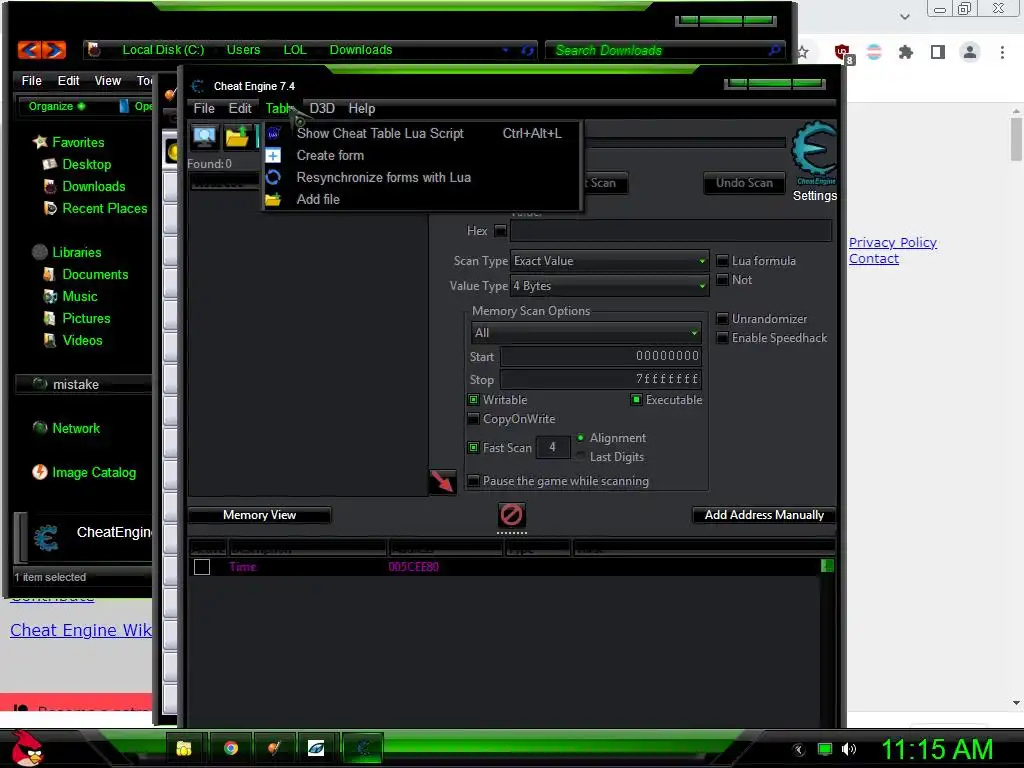Go forward with Explorer forward arrow
Screen dimensions: 1024x768
coord(54,50)
